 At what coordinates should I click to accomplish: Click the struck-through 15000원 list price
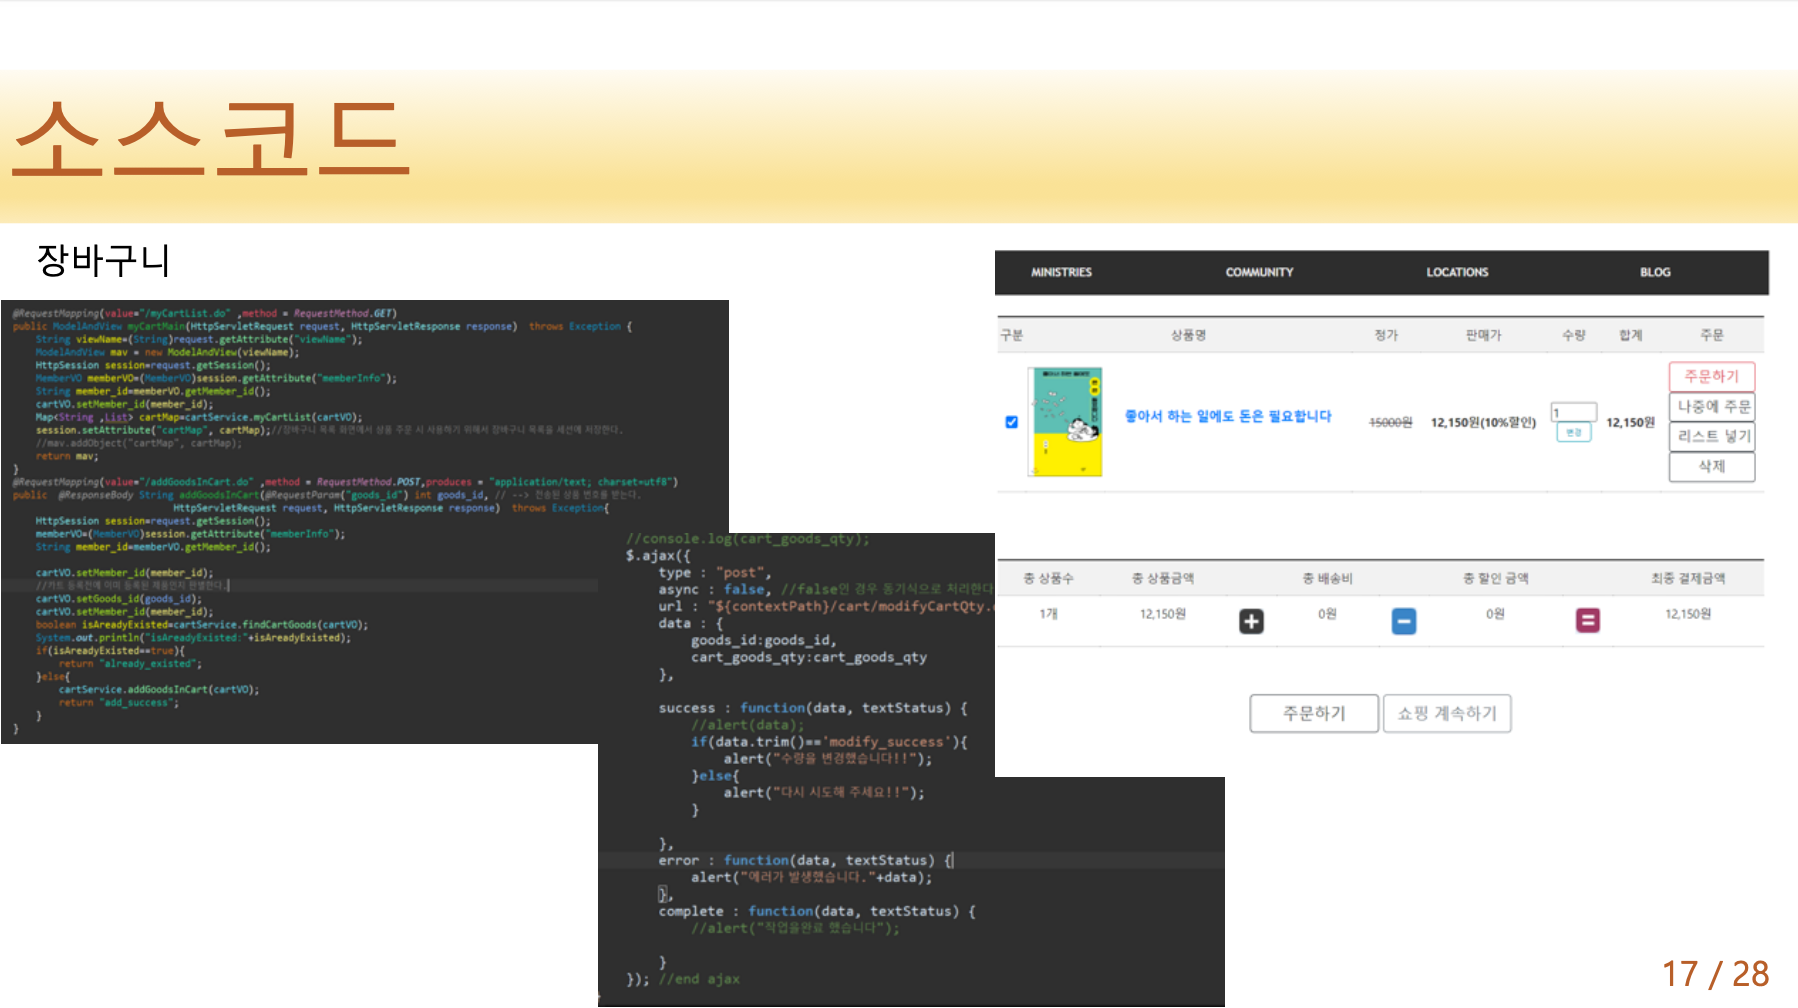(1390, 423)
